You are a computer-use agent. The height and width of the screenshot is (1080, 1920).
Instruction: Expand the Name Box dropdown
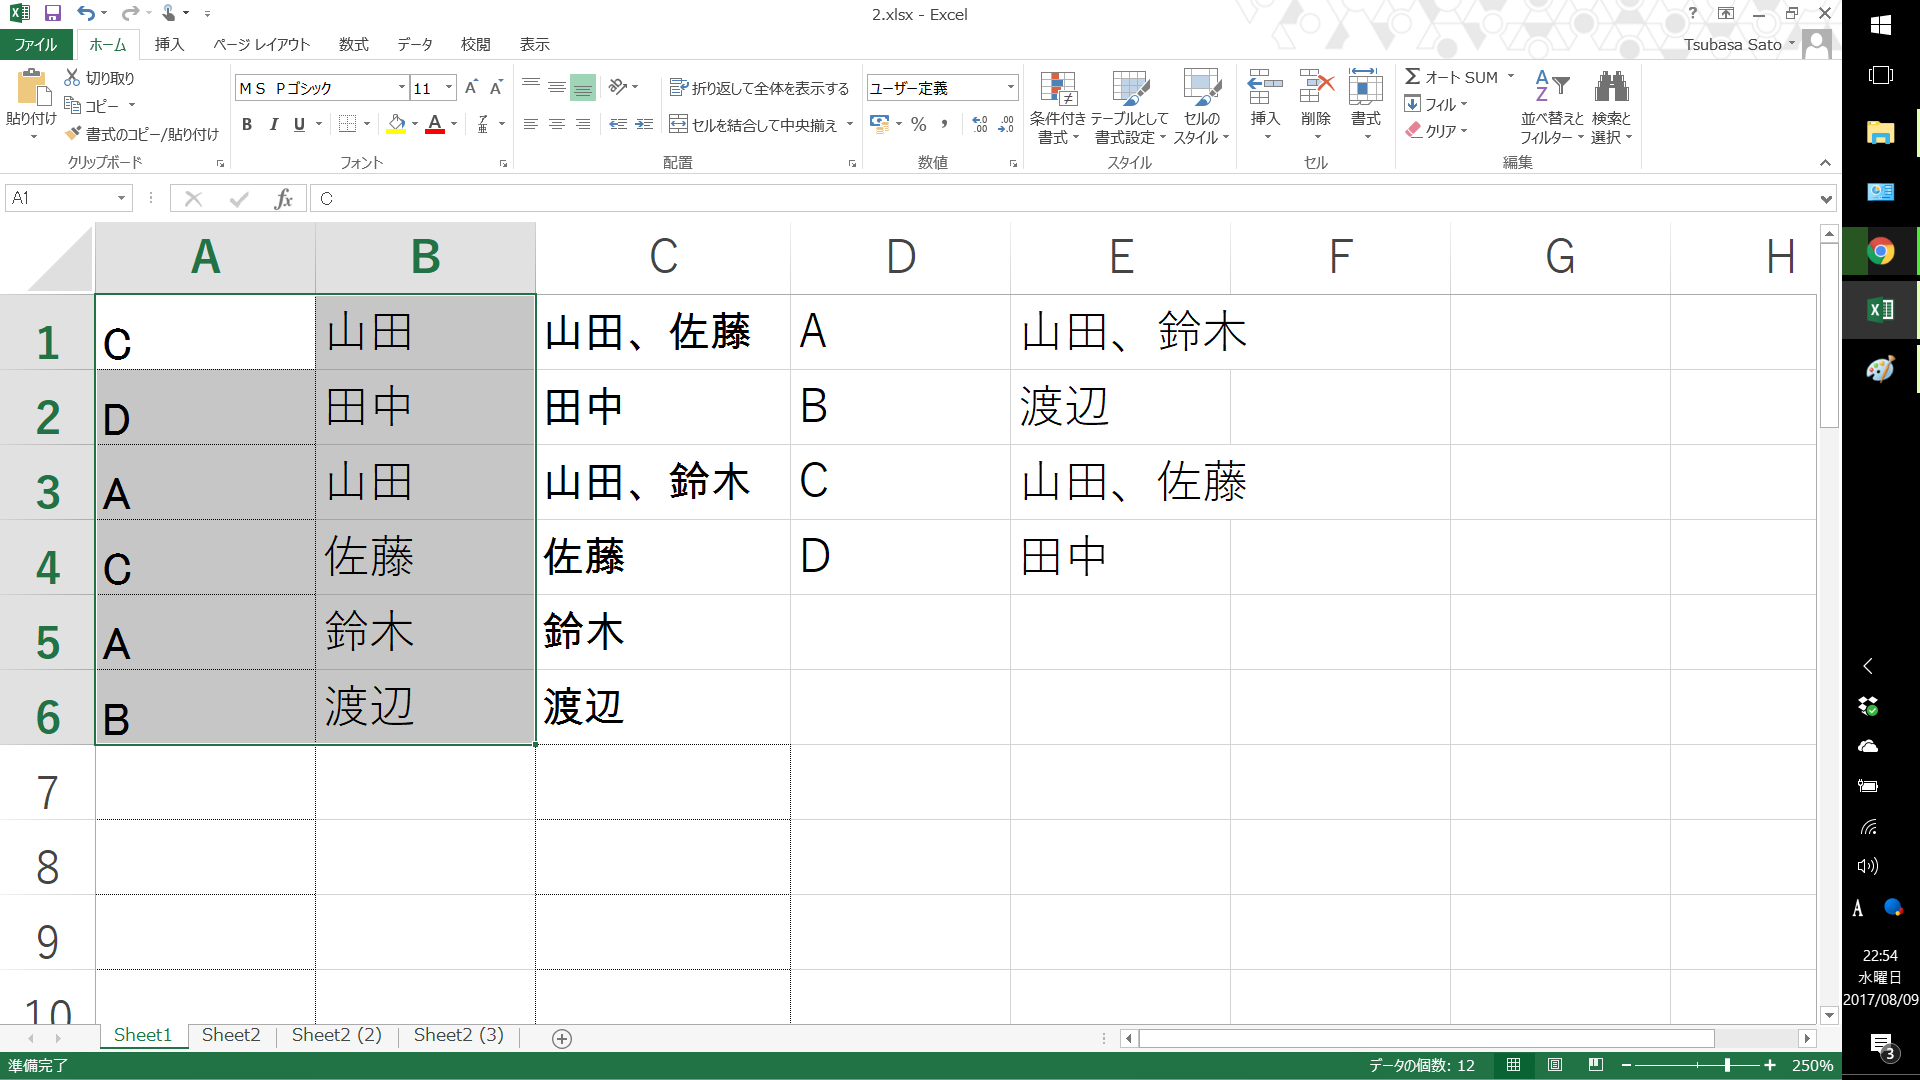(x=121, y=198)
